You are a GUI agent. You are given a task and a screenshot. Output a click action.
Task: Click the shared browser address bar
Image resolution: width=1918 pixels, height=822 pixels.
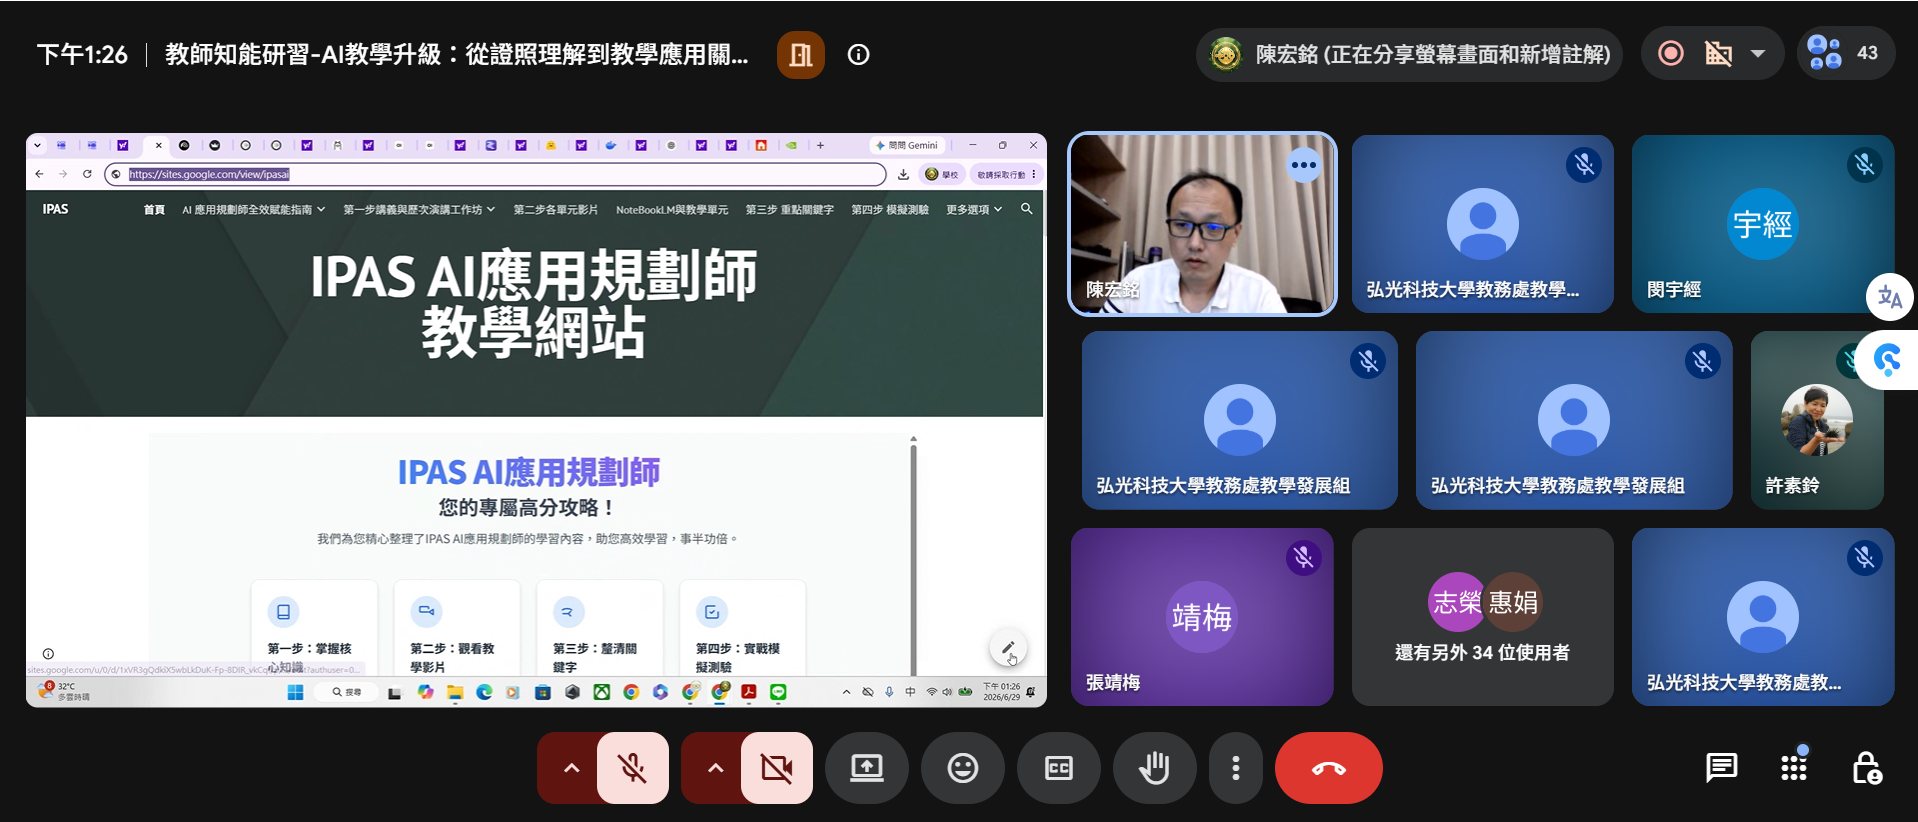pos(496,174)
